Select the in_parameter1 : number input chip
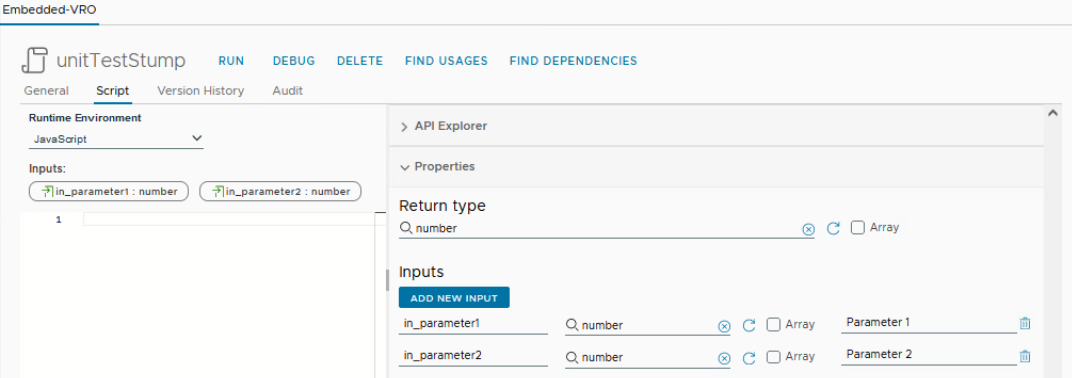The height and width of the screenshot is (378, 1072). tap(109, 191)
